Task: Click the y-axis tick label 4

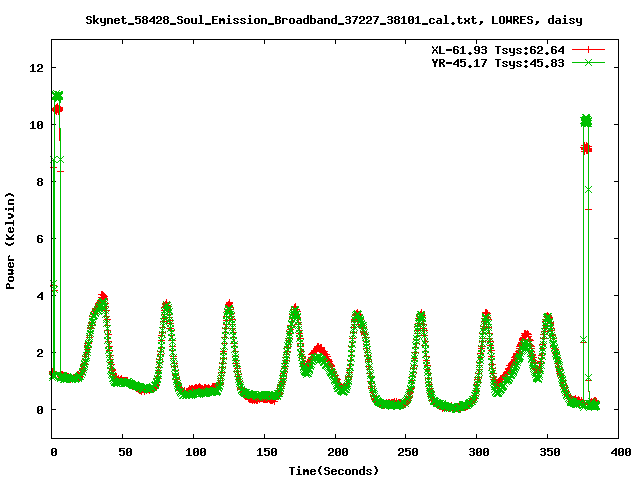Action: [x=40, y=296]
